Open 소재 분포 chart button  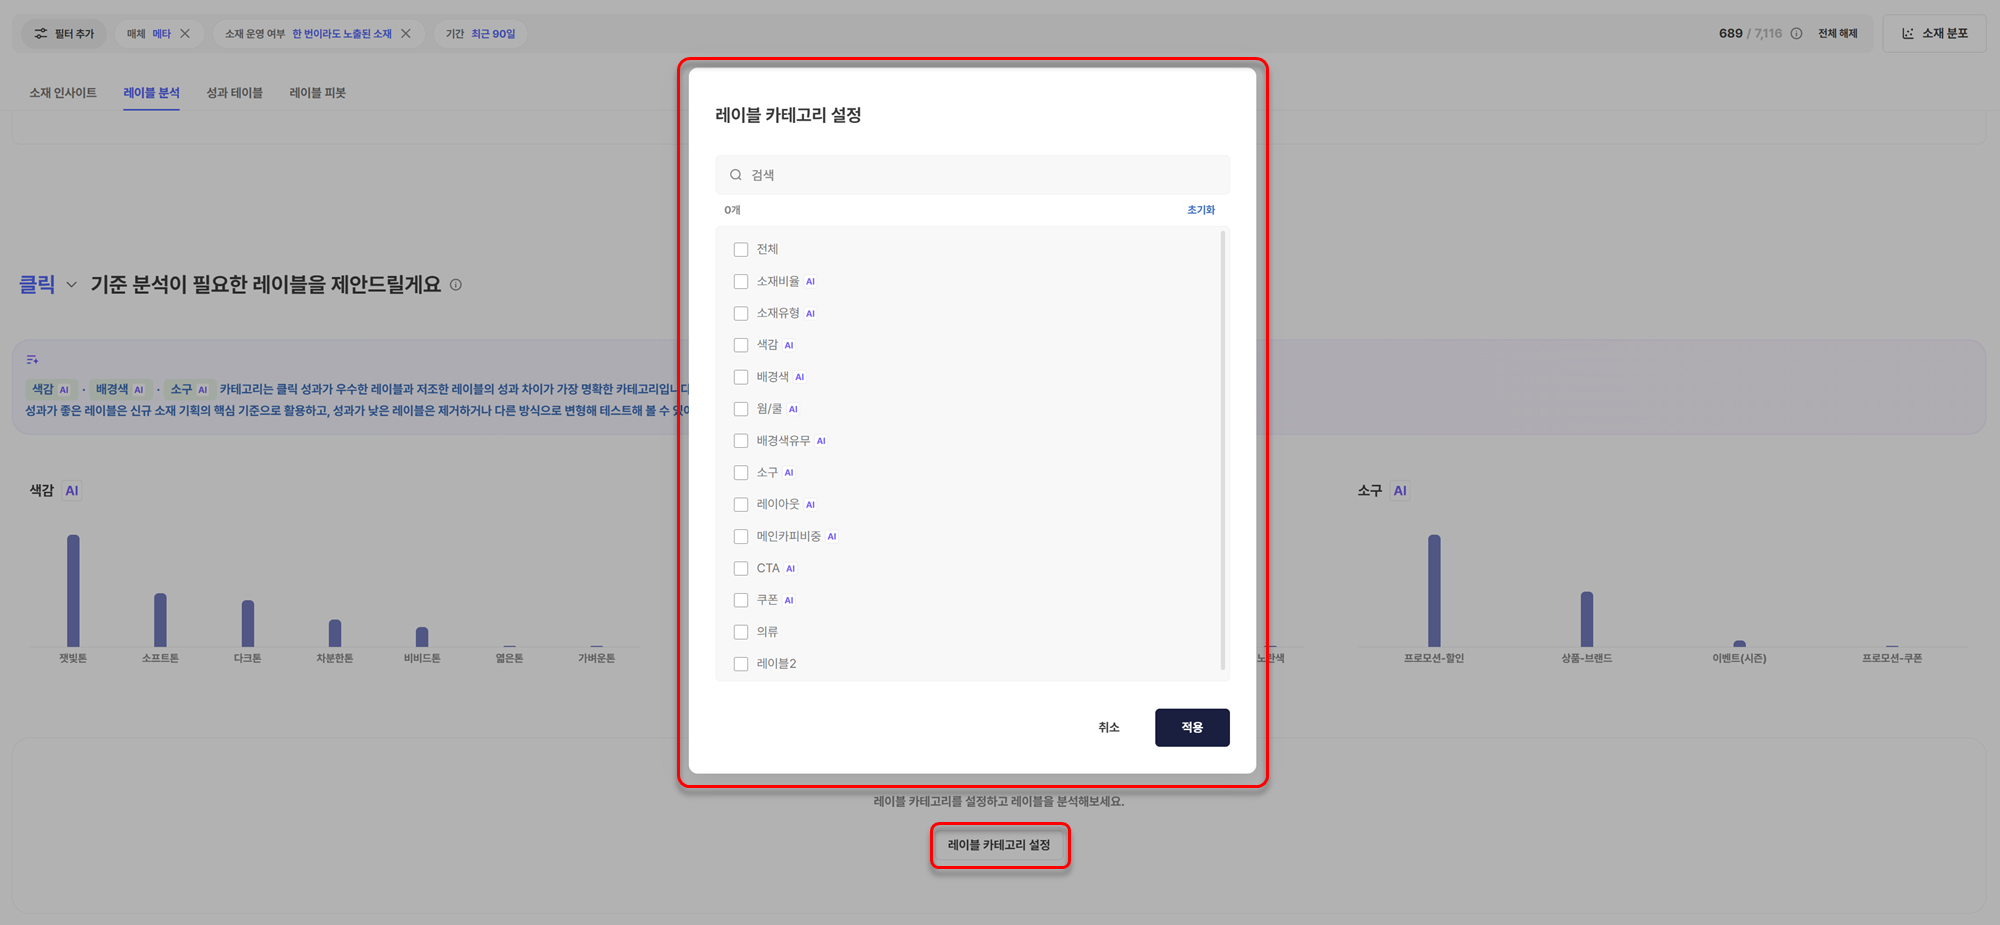pos(1934,34)
